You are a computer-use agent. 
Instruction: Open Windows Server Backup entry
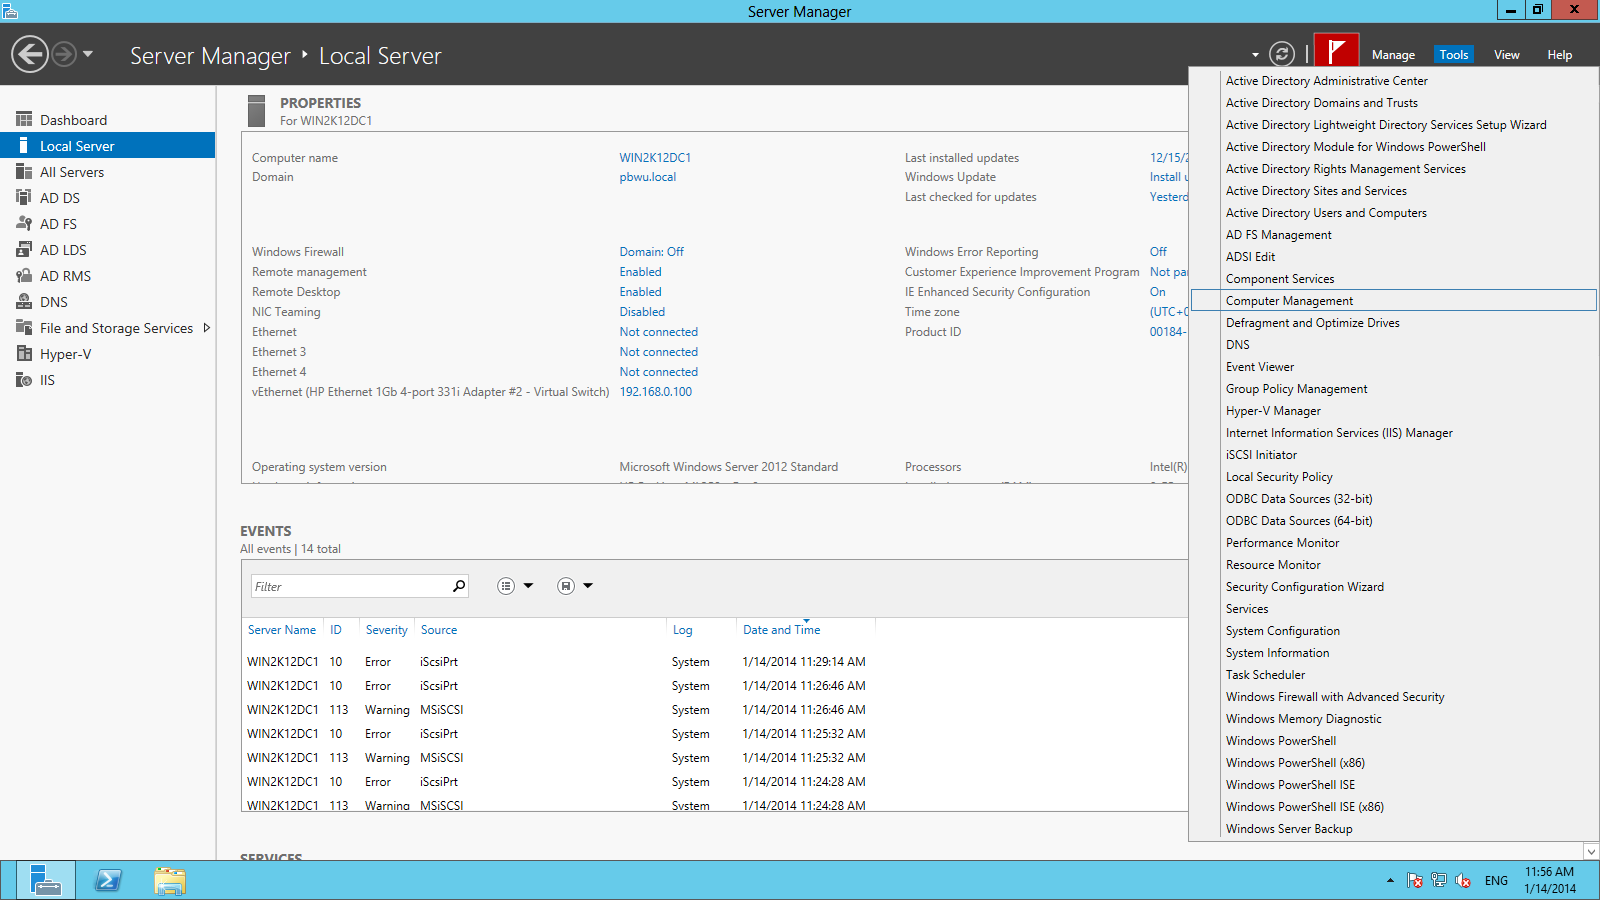pyautogui.click(x=1289, y=829)
